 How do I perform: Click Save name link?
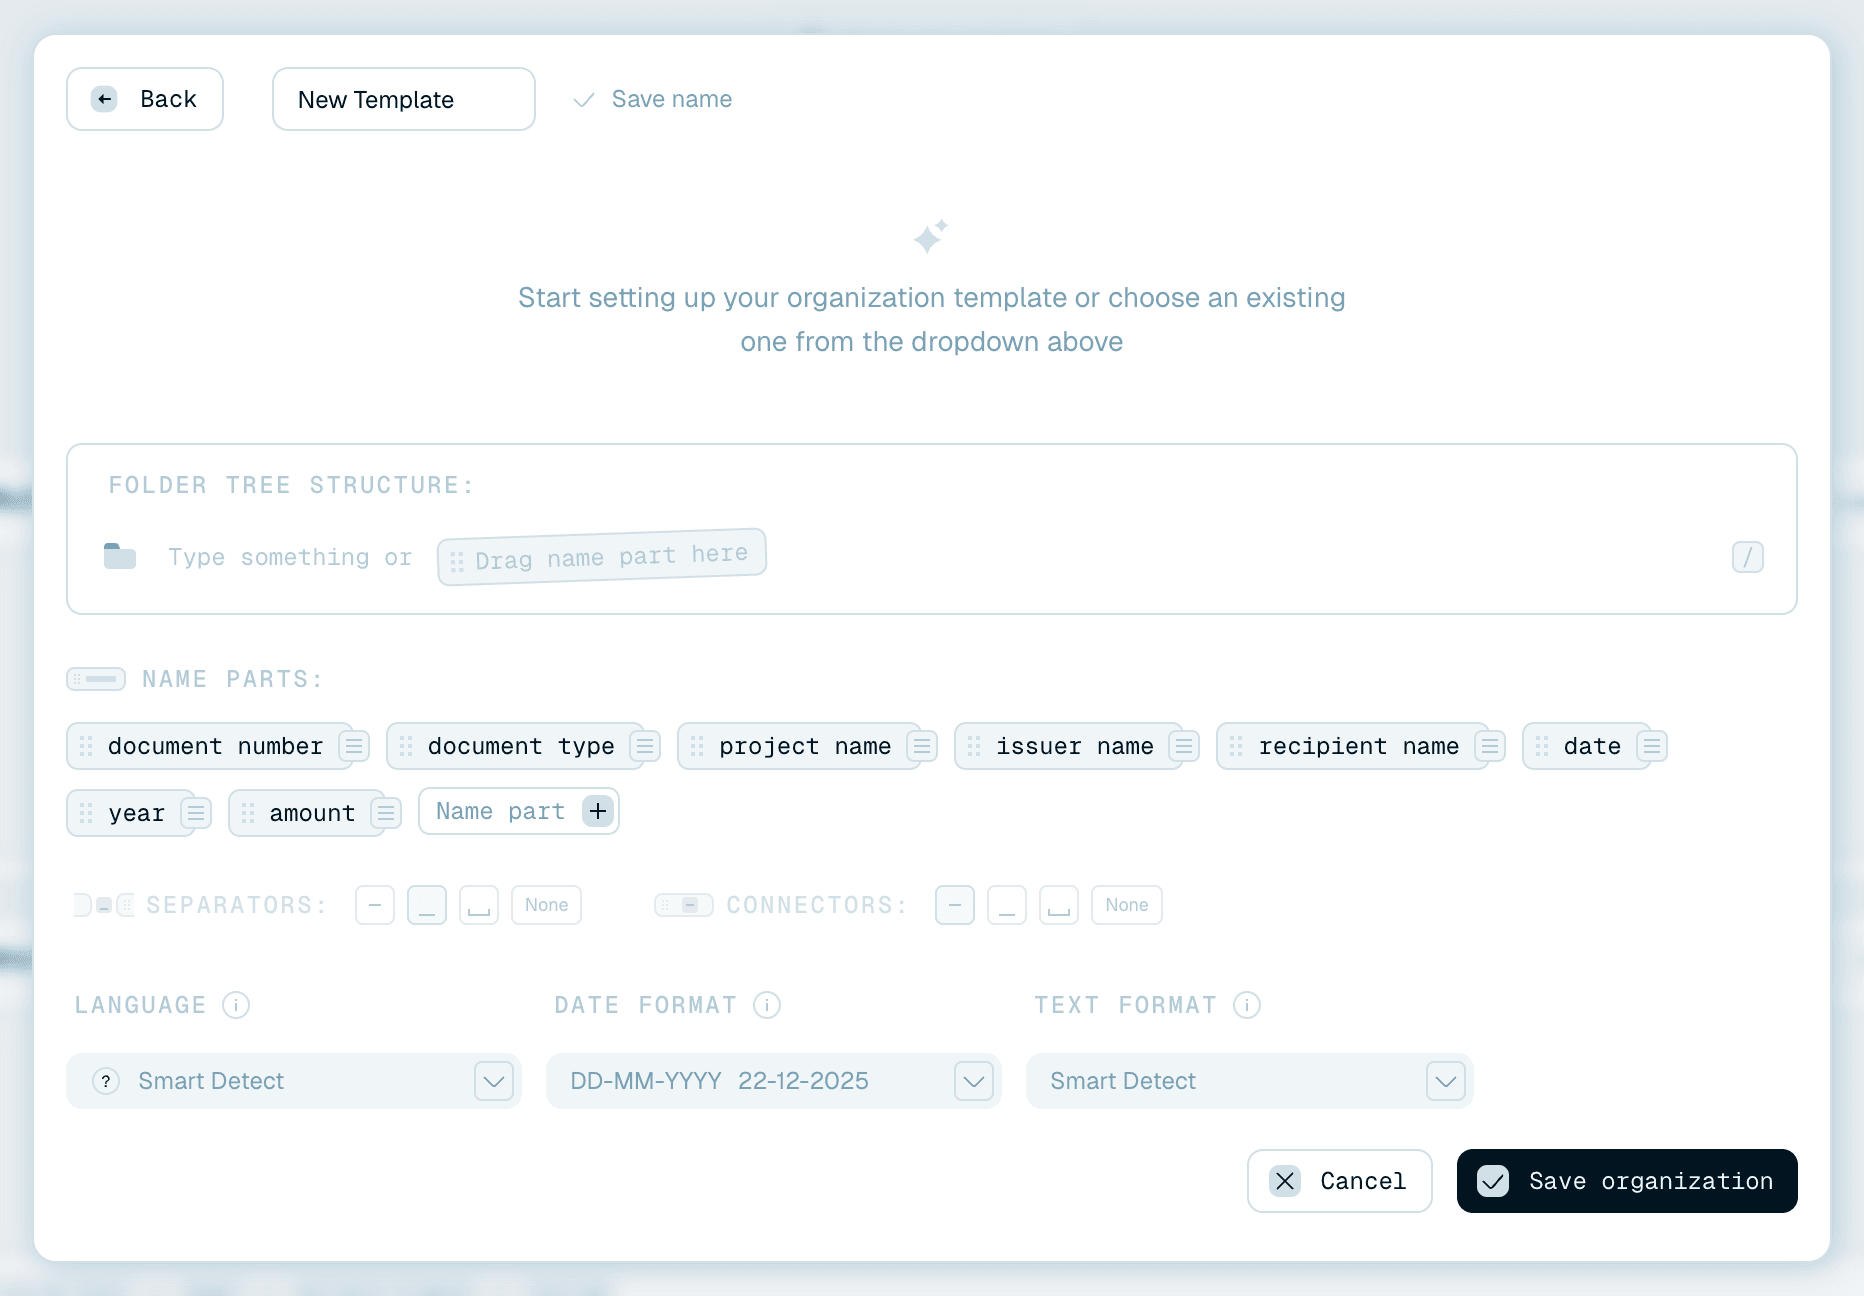point(652,99)
